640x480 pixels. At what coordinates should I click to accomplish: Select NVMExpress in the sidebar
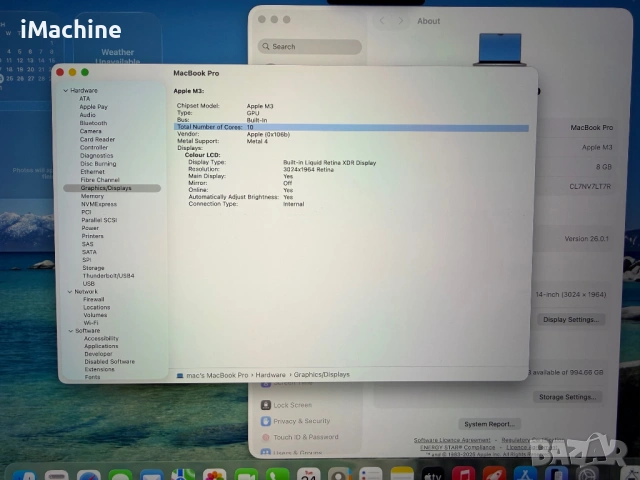(x=99, y=204)
